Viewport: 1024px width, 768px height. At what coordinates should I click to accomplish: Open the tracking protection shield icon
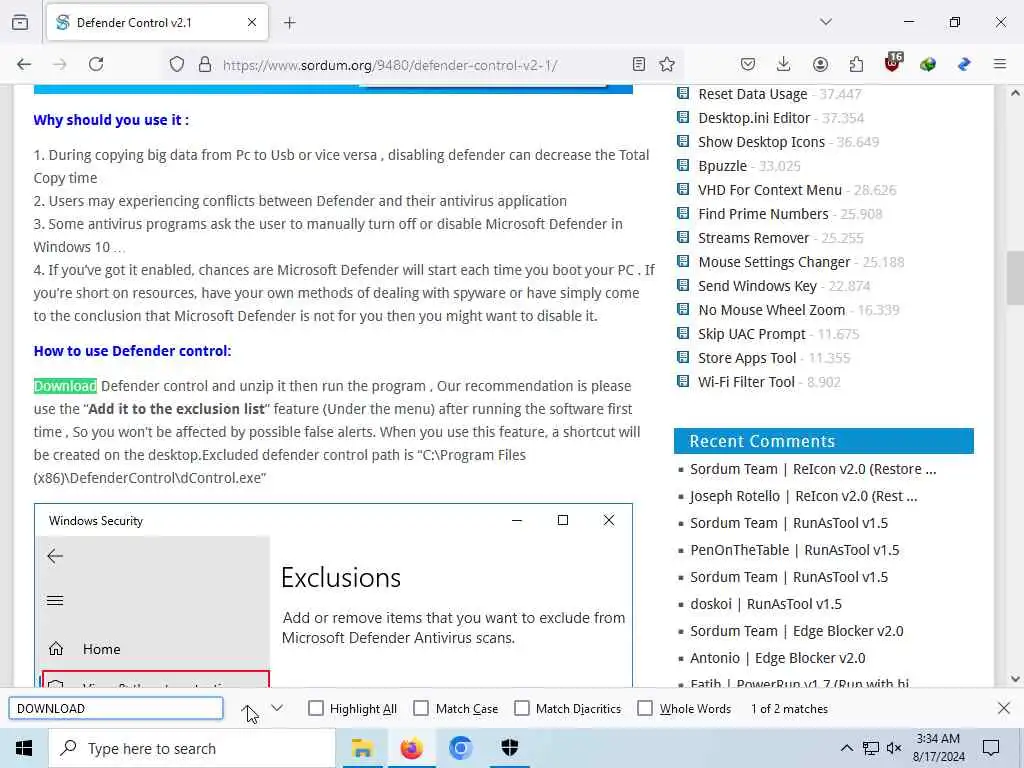coord(177,64)
